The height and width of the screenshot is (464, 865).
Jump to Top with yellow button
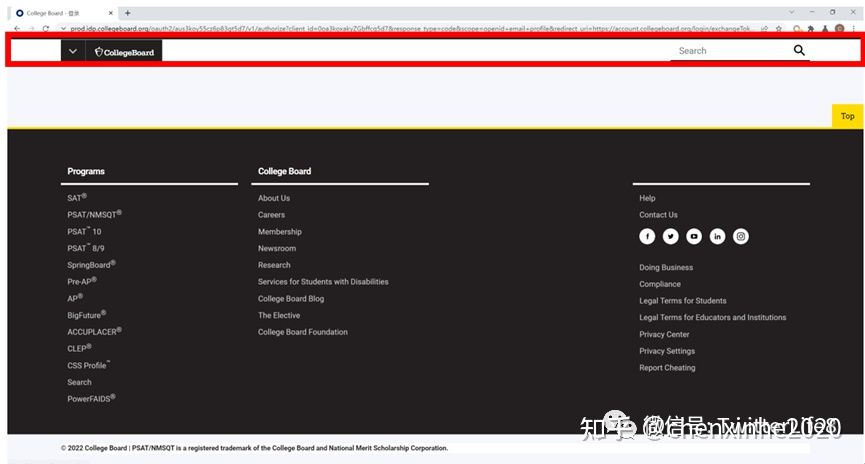click(847, 116)
